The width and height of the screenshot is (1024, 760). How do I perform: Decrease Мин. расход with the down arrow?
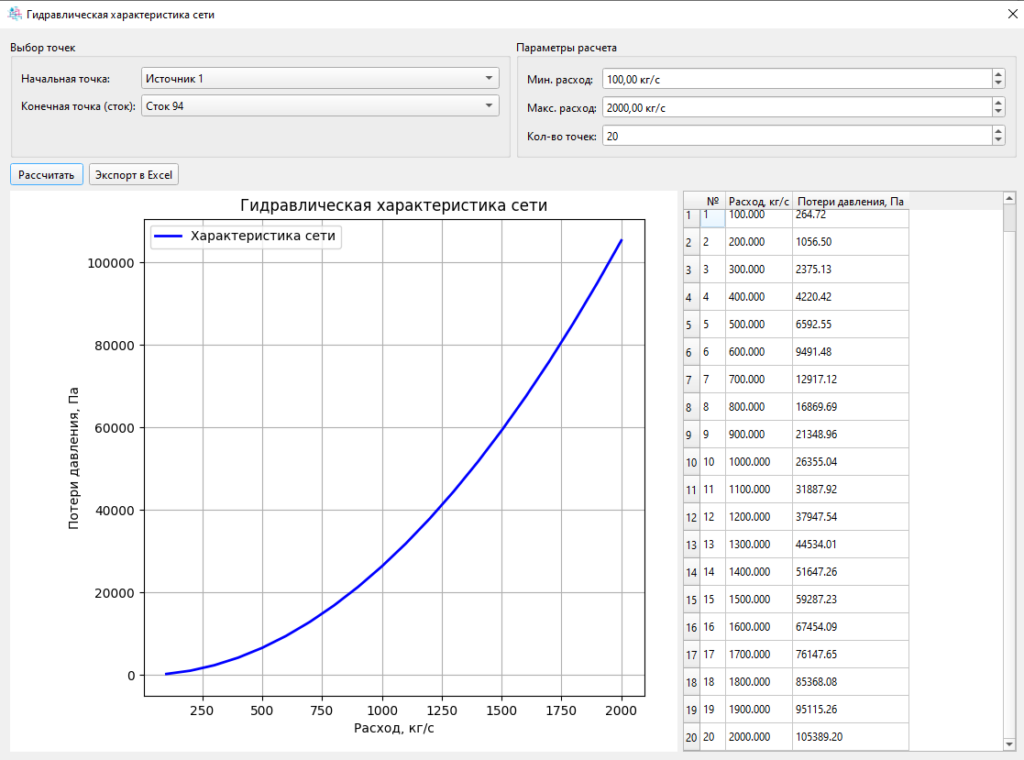tap(998, 84)
